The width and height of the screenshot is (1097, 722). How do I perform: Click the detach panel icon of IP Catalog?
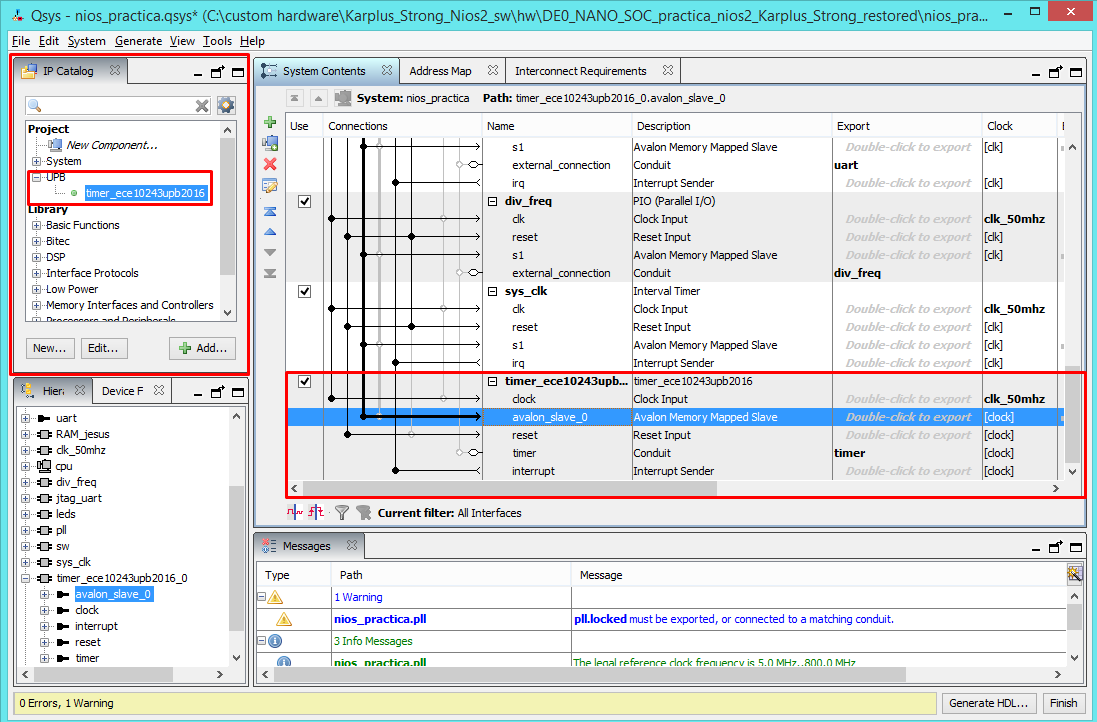click(x=218, y=72)
